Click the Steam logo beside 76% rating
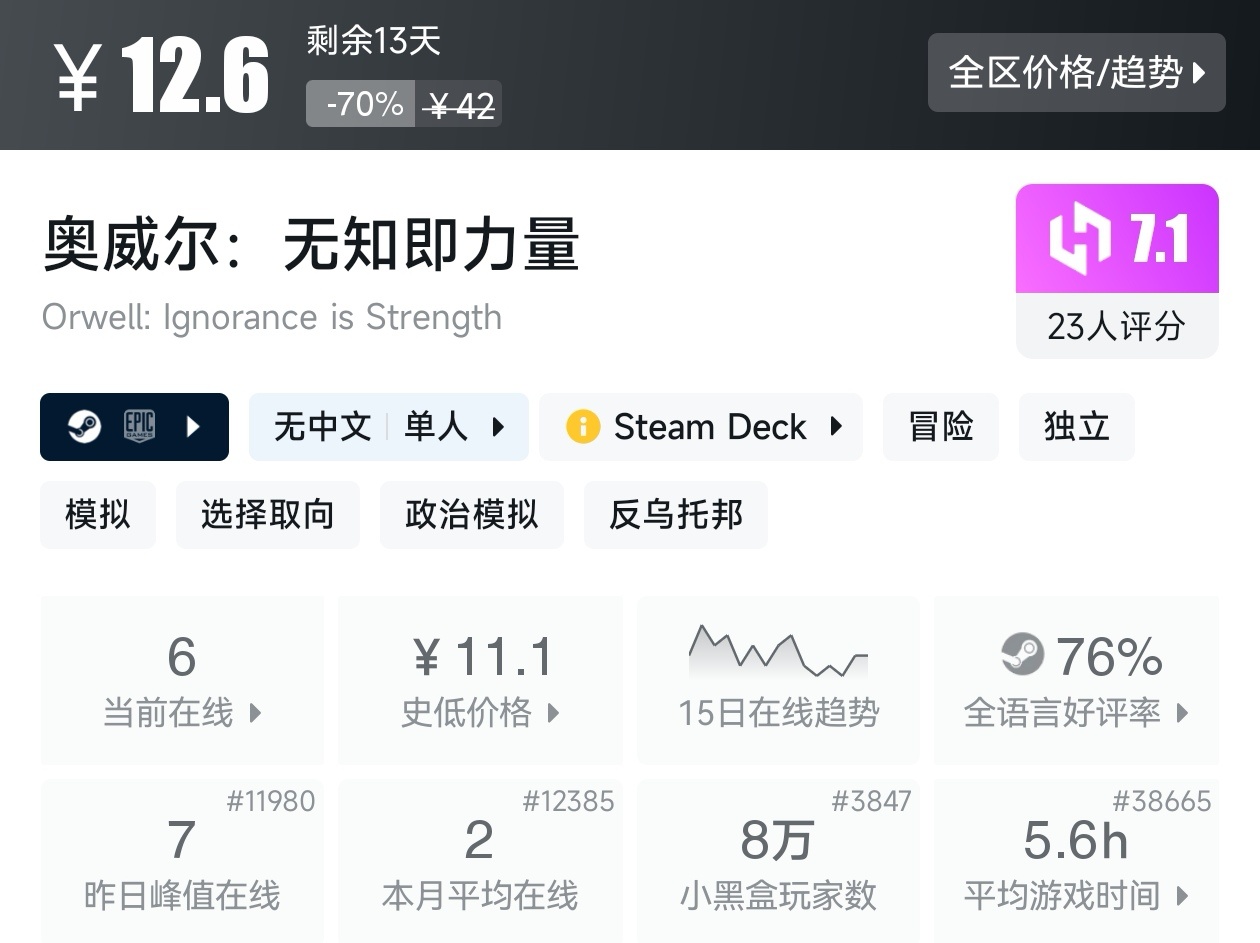1260x943 pixels. (x=1022, y=655)
